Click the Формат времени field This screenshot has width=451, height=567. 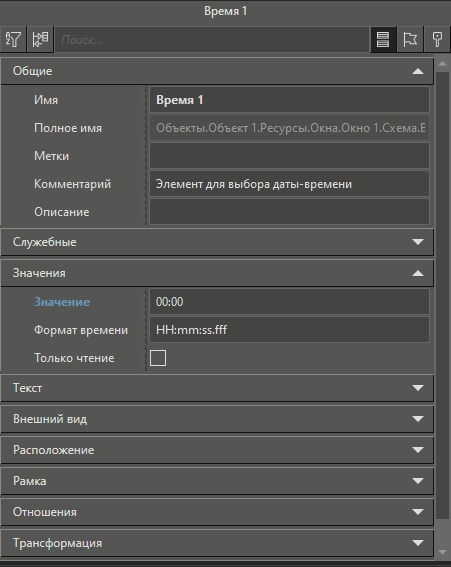click(289, 330)
